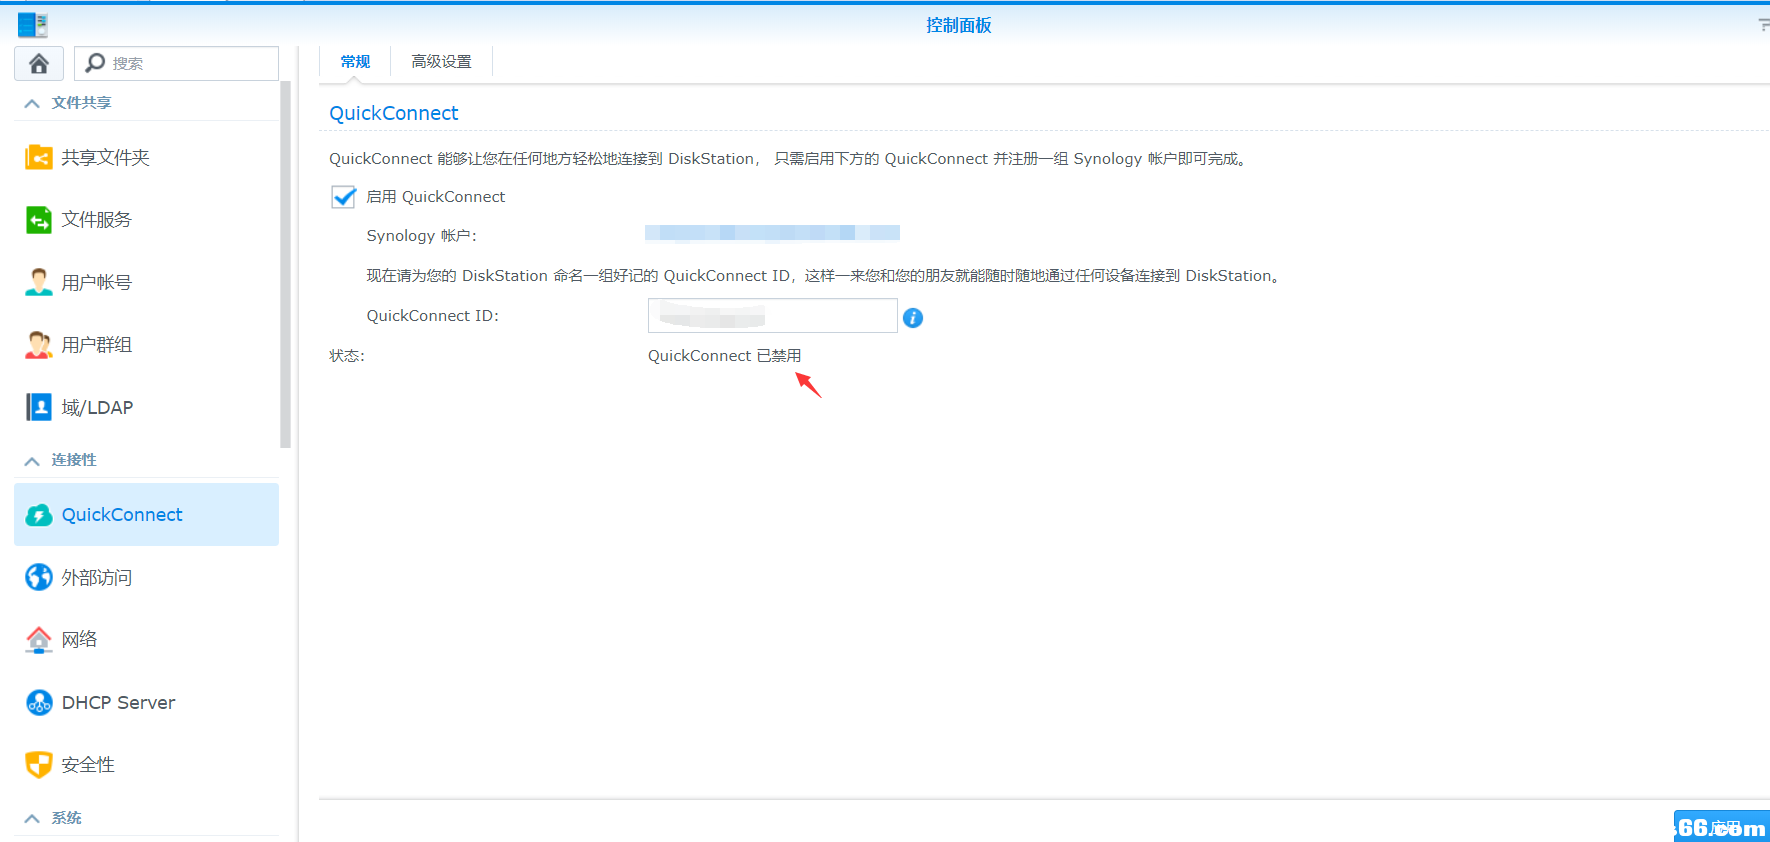
Task: Select 用户群组 label in sidebar
Action: (x=96, y=345)
